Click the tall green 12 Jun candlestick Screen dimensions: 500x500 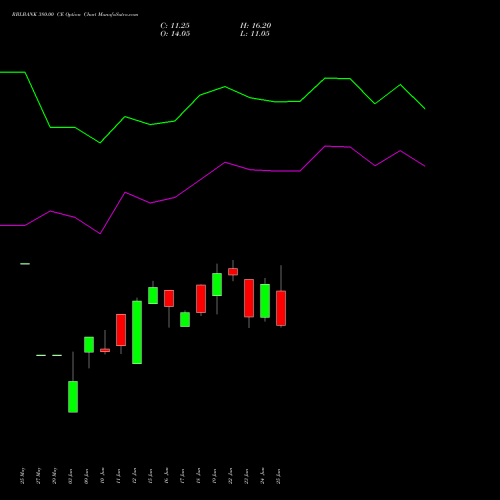137,332
